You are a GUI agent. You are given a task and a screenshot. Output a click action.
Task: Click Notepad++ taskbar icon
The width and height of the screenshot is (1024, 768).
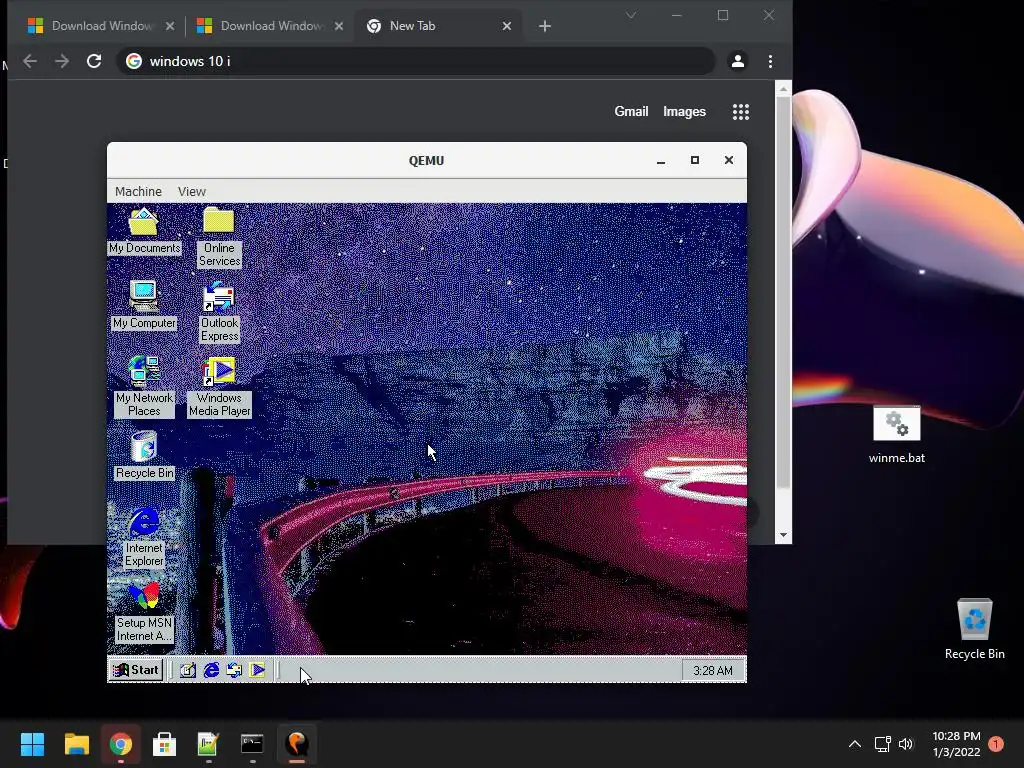click(x=208, y=744)
